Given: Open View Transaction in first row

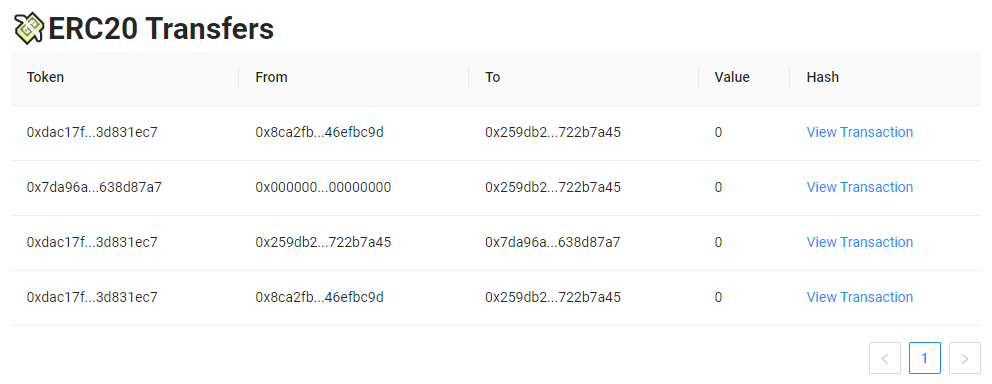Looking at the screenshot, I should 859,132.
